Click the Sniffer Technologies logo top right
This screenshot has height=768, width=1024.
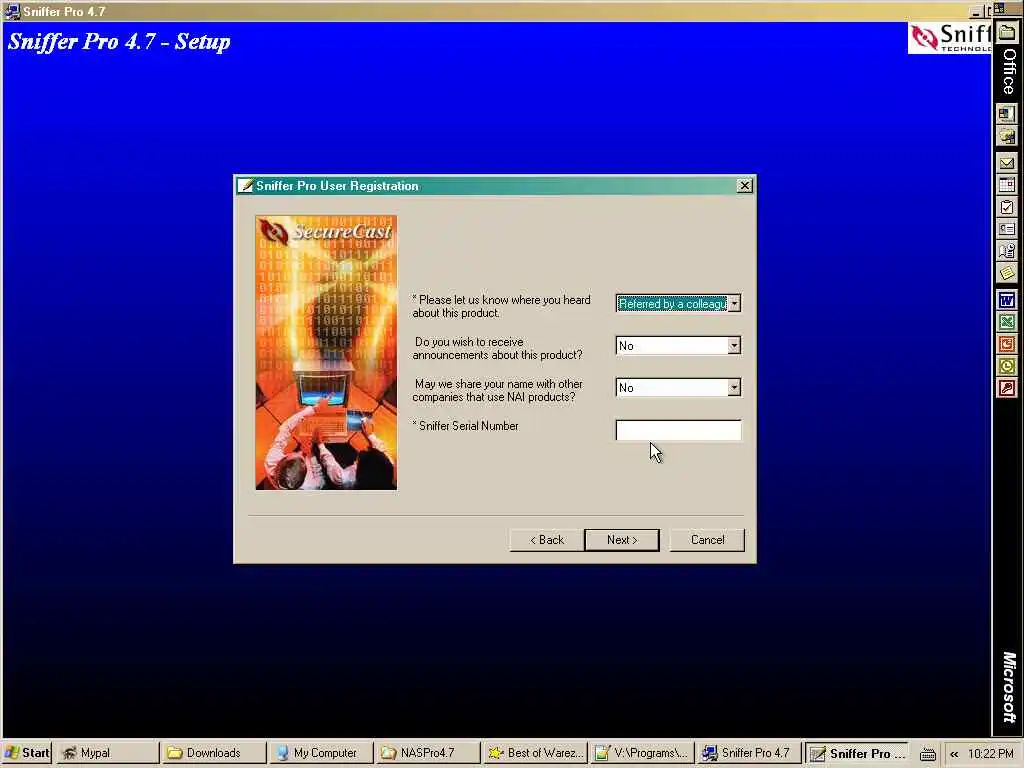[x=950, y=38]
